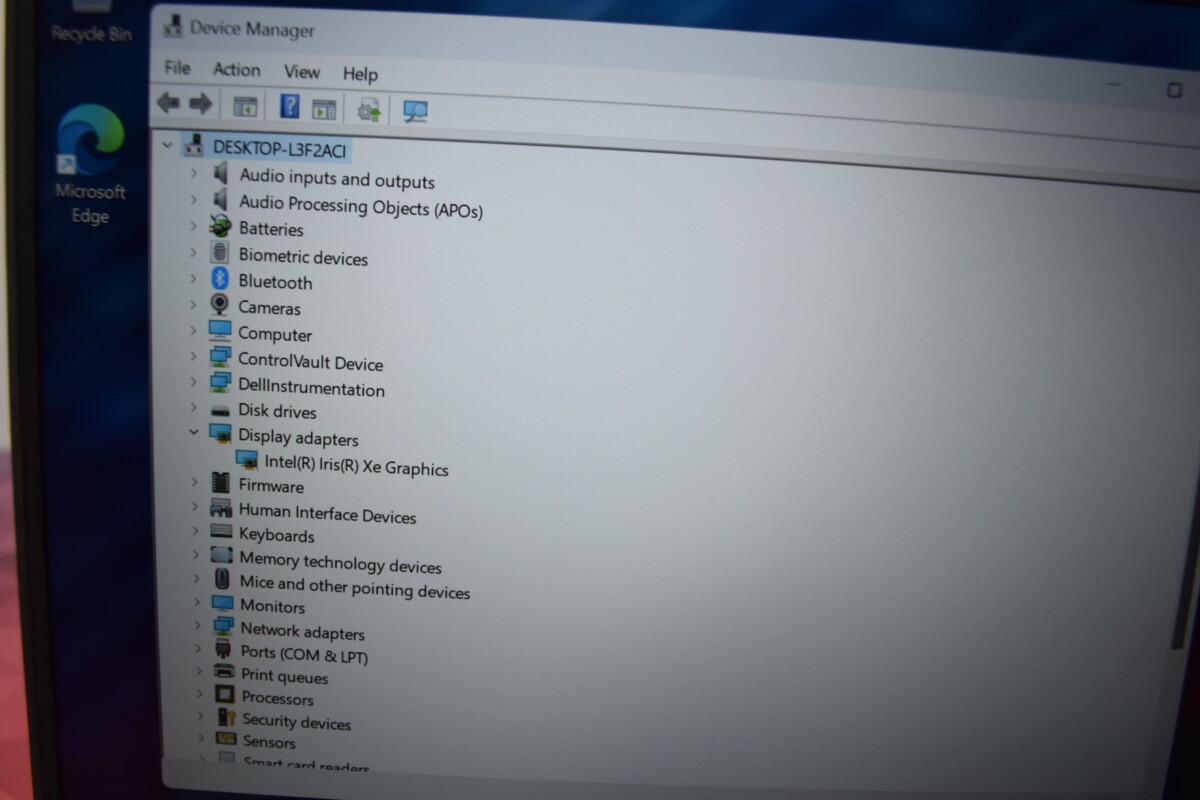The width and height of the screenshot is (1200, 800).
Task: Click the ControlVault Device icon
Action: 220,357
